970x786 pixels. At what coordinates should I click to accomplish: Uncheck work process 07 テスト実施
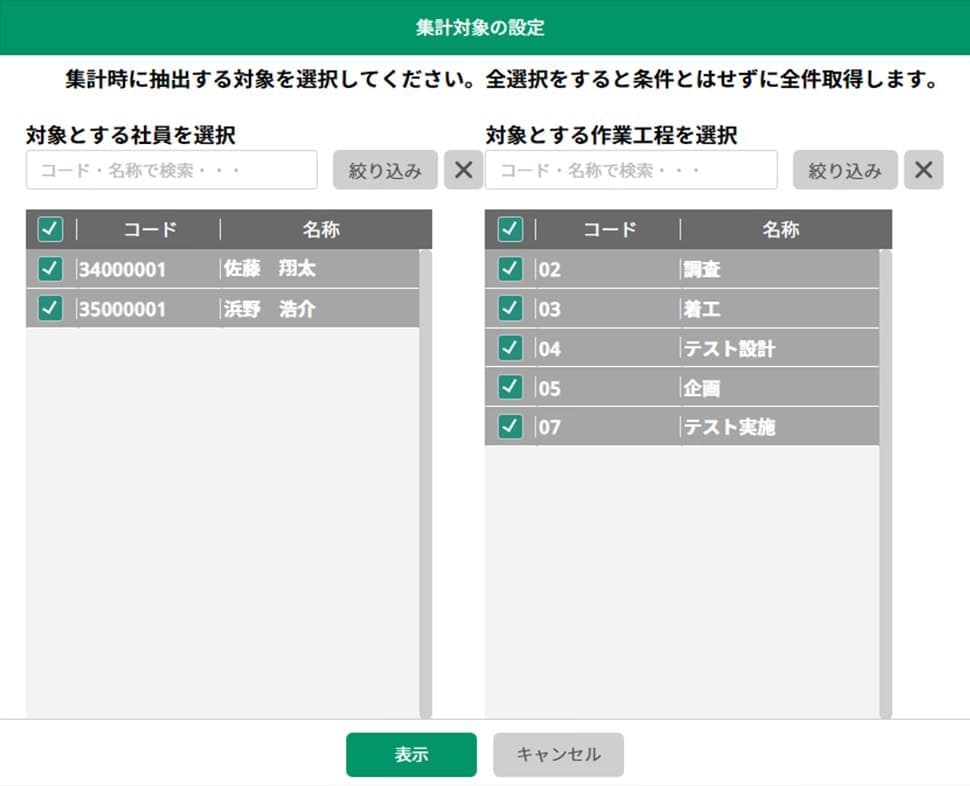coord(510,427)
